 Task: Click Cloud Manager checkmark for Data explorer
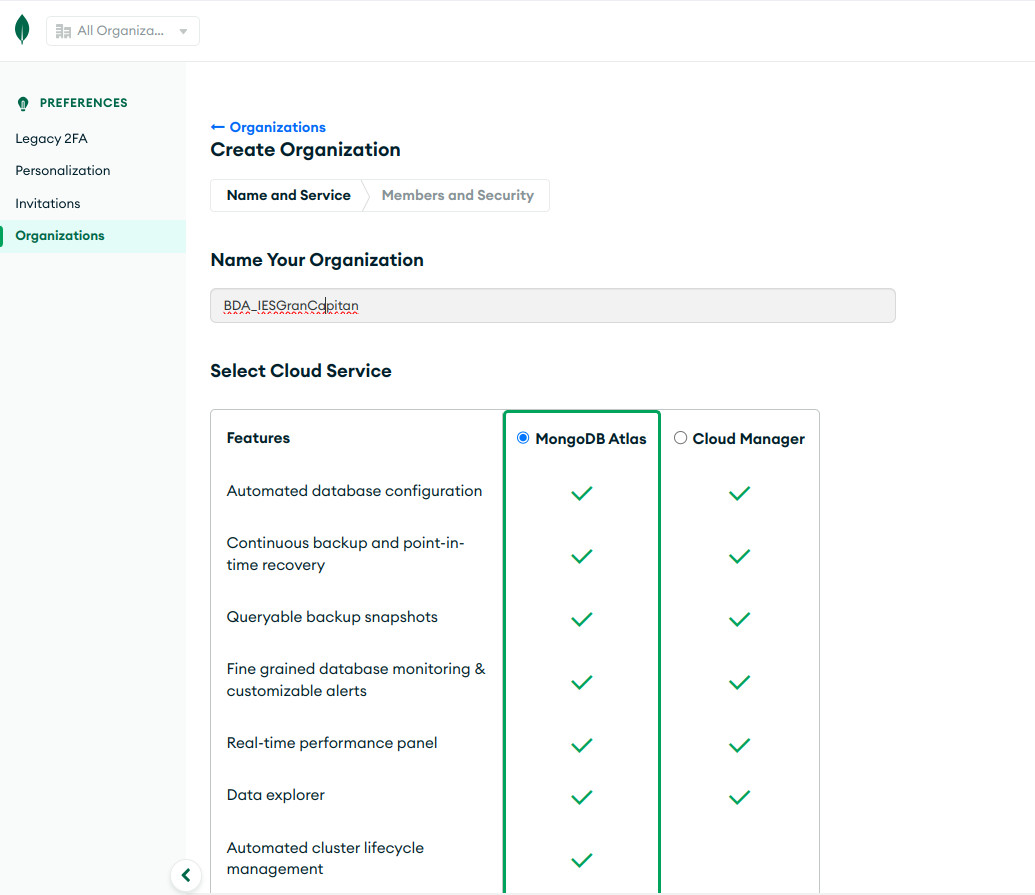(739, 797)
